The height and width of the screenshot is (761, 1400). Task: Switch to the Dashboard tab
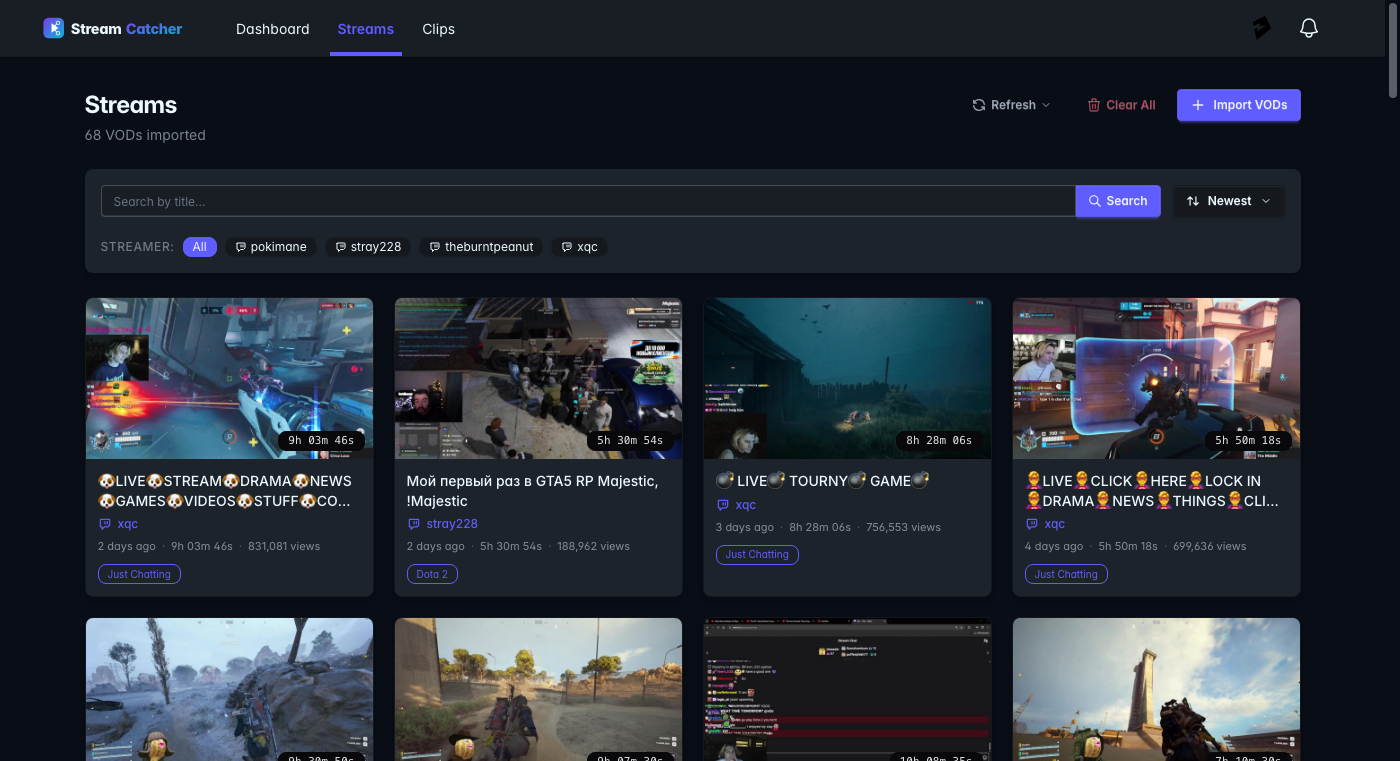272,29
